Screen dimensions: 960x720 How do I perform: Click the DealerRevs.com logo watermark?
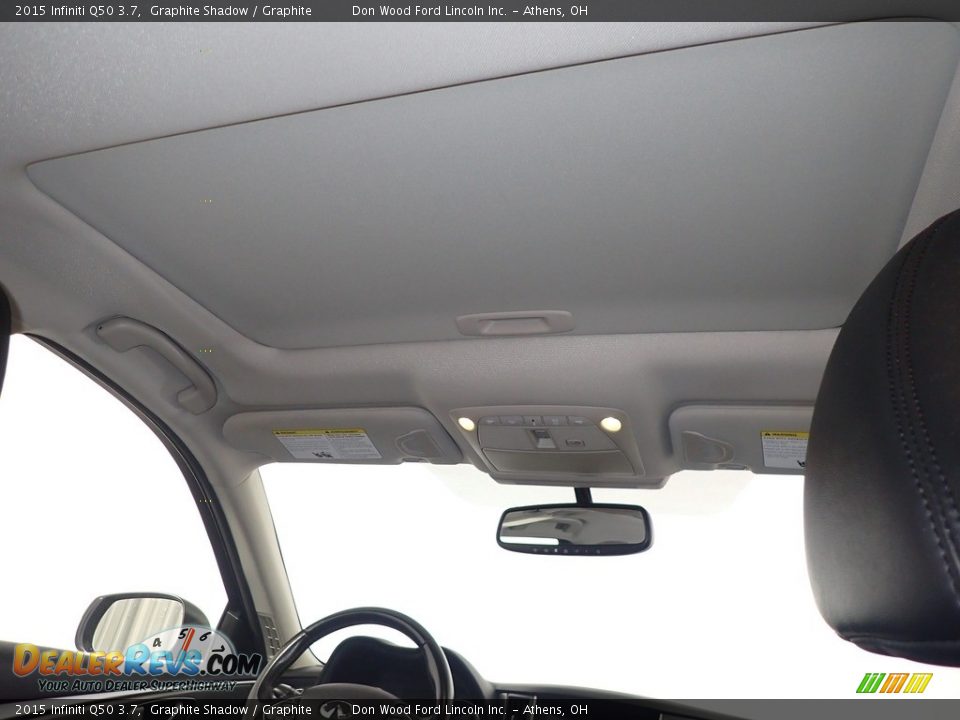pyautogui.click(x=135, y=663)
